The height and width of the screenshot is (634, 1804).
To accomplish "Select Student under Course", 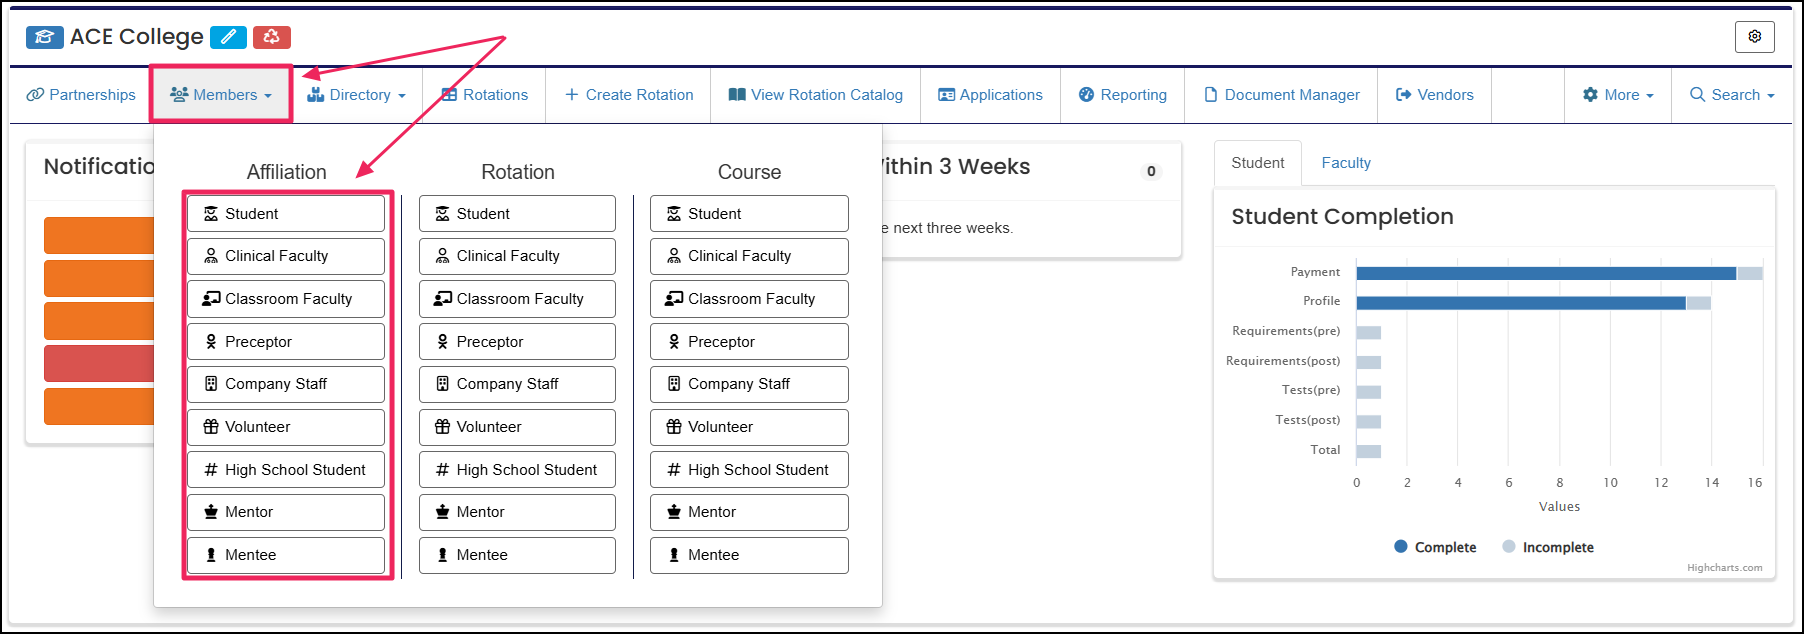I will point(749,214).
